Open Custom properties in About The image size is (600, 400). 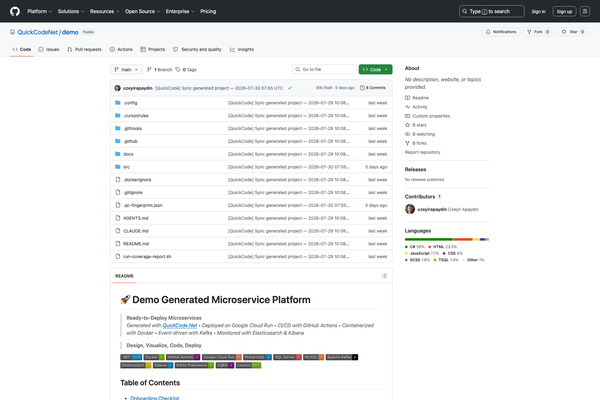coord(427,116)
